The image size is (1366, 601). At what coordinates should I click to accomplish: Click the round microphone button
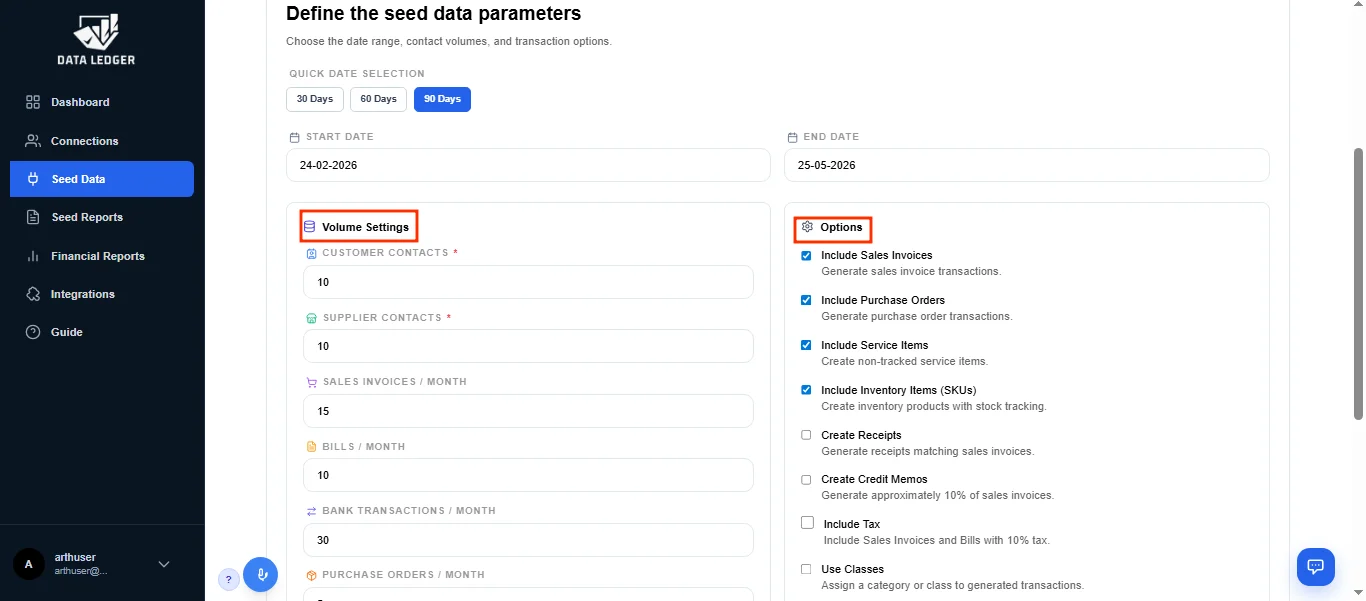coord(260,575)
